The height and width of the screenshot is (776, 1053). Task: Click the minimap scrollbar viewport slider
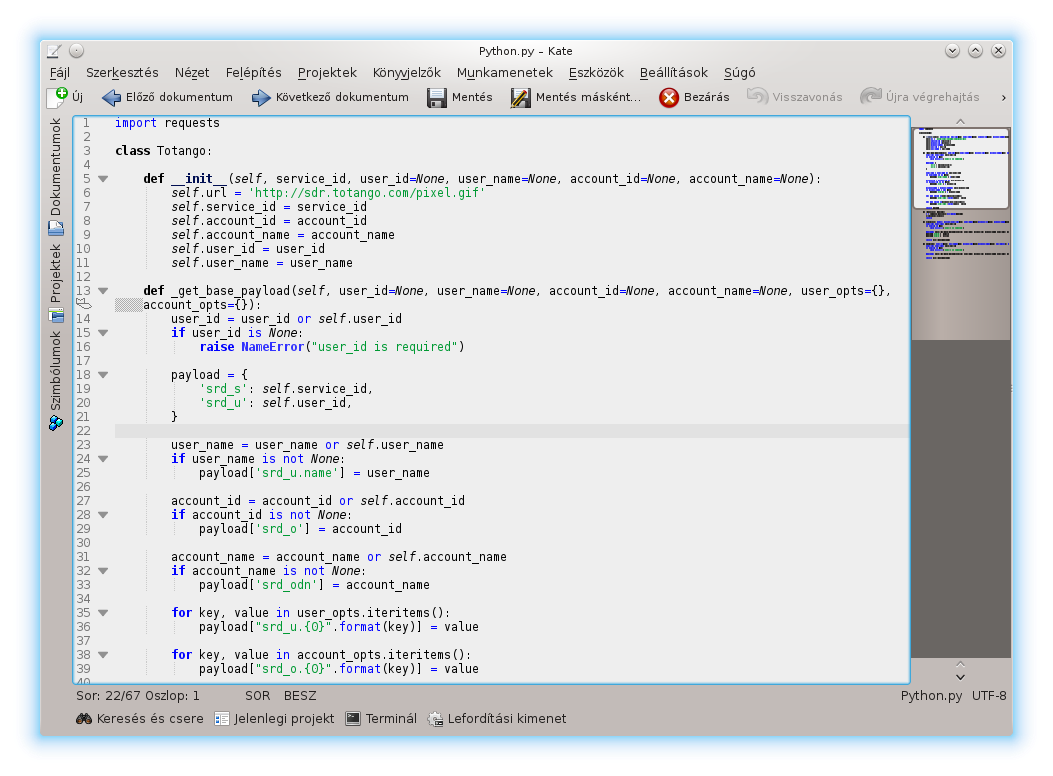[x=961, y=168]
